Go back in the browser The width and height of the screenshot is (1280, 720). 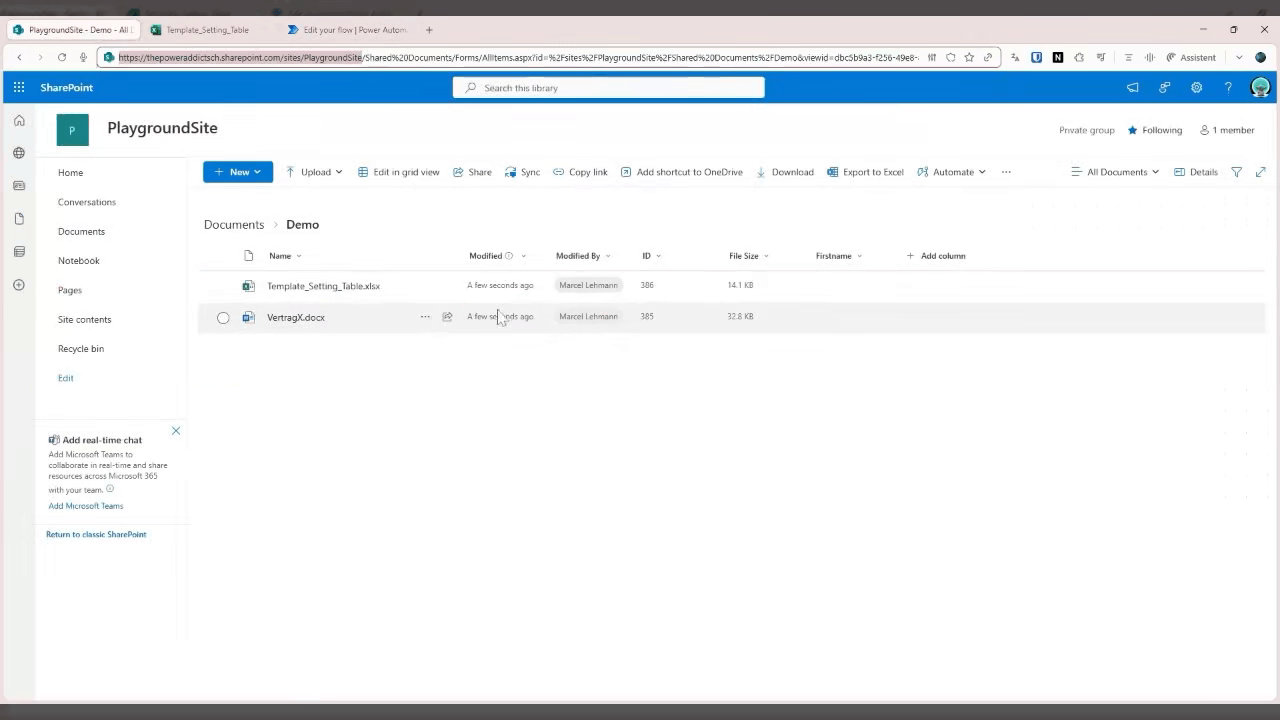pyautogui.click(x=19, y=58)
